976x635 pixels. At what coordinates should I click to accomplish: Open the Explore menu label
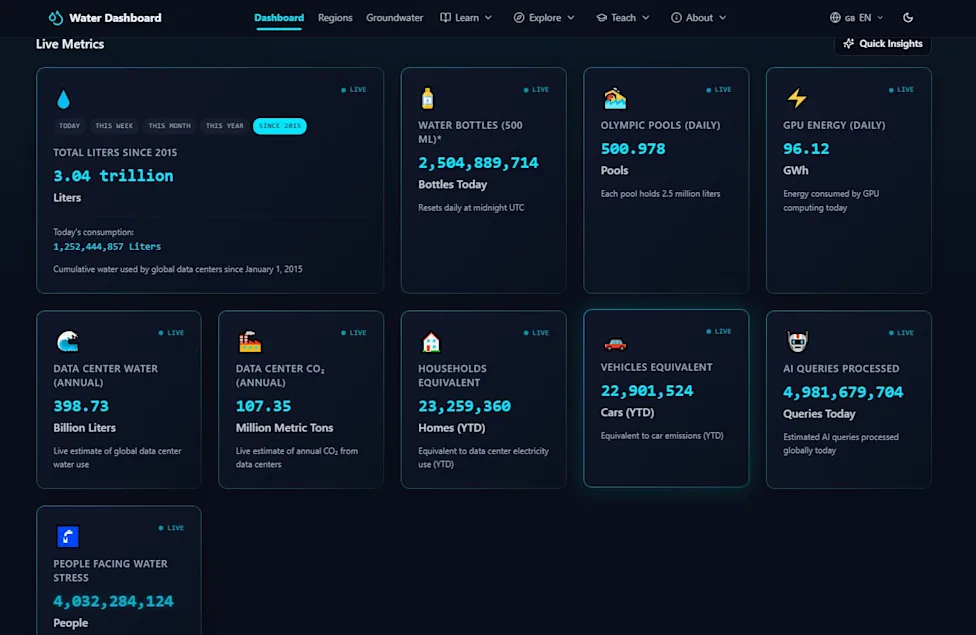click(x=545, y=17)
